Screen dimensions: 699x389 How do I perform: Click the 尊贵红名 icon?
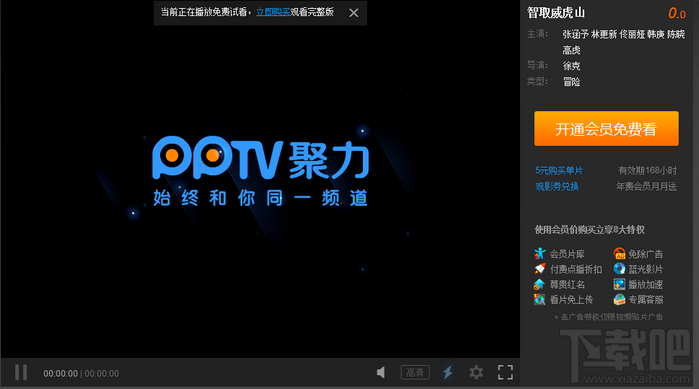tap(539, 284)
